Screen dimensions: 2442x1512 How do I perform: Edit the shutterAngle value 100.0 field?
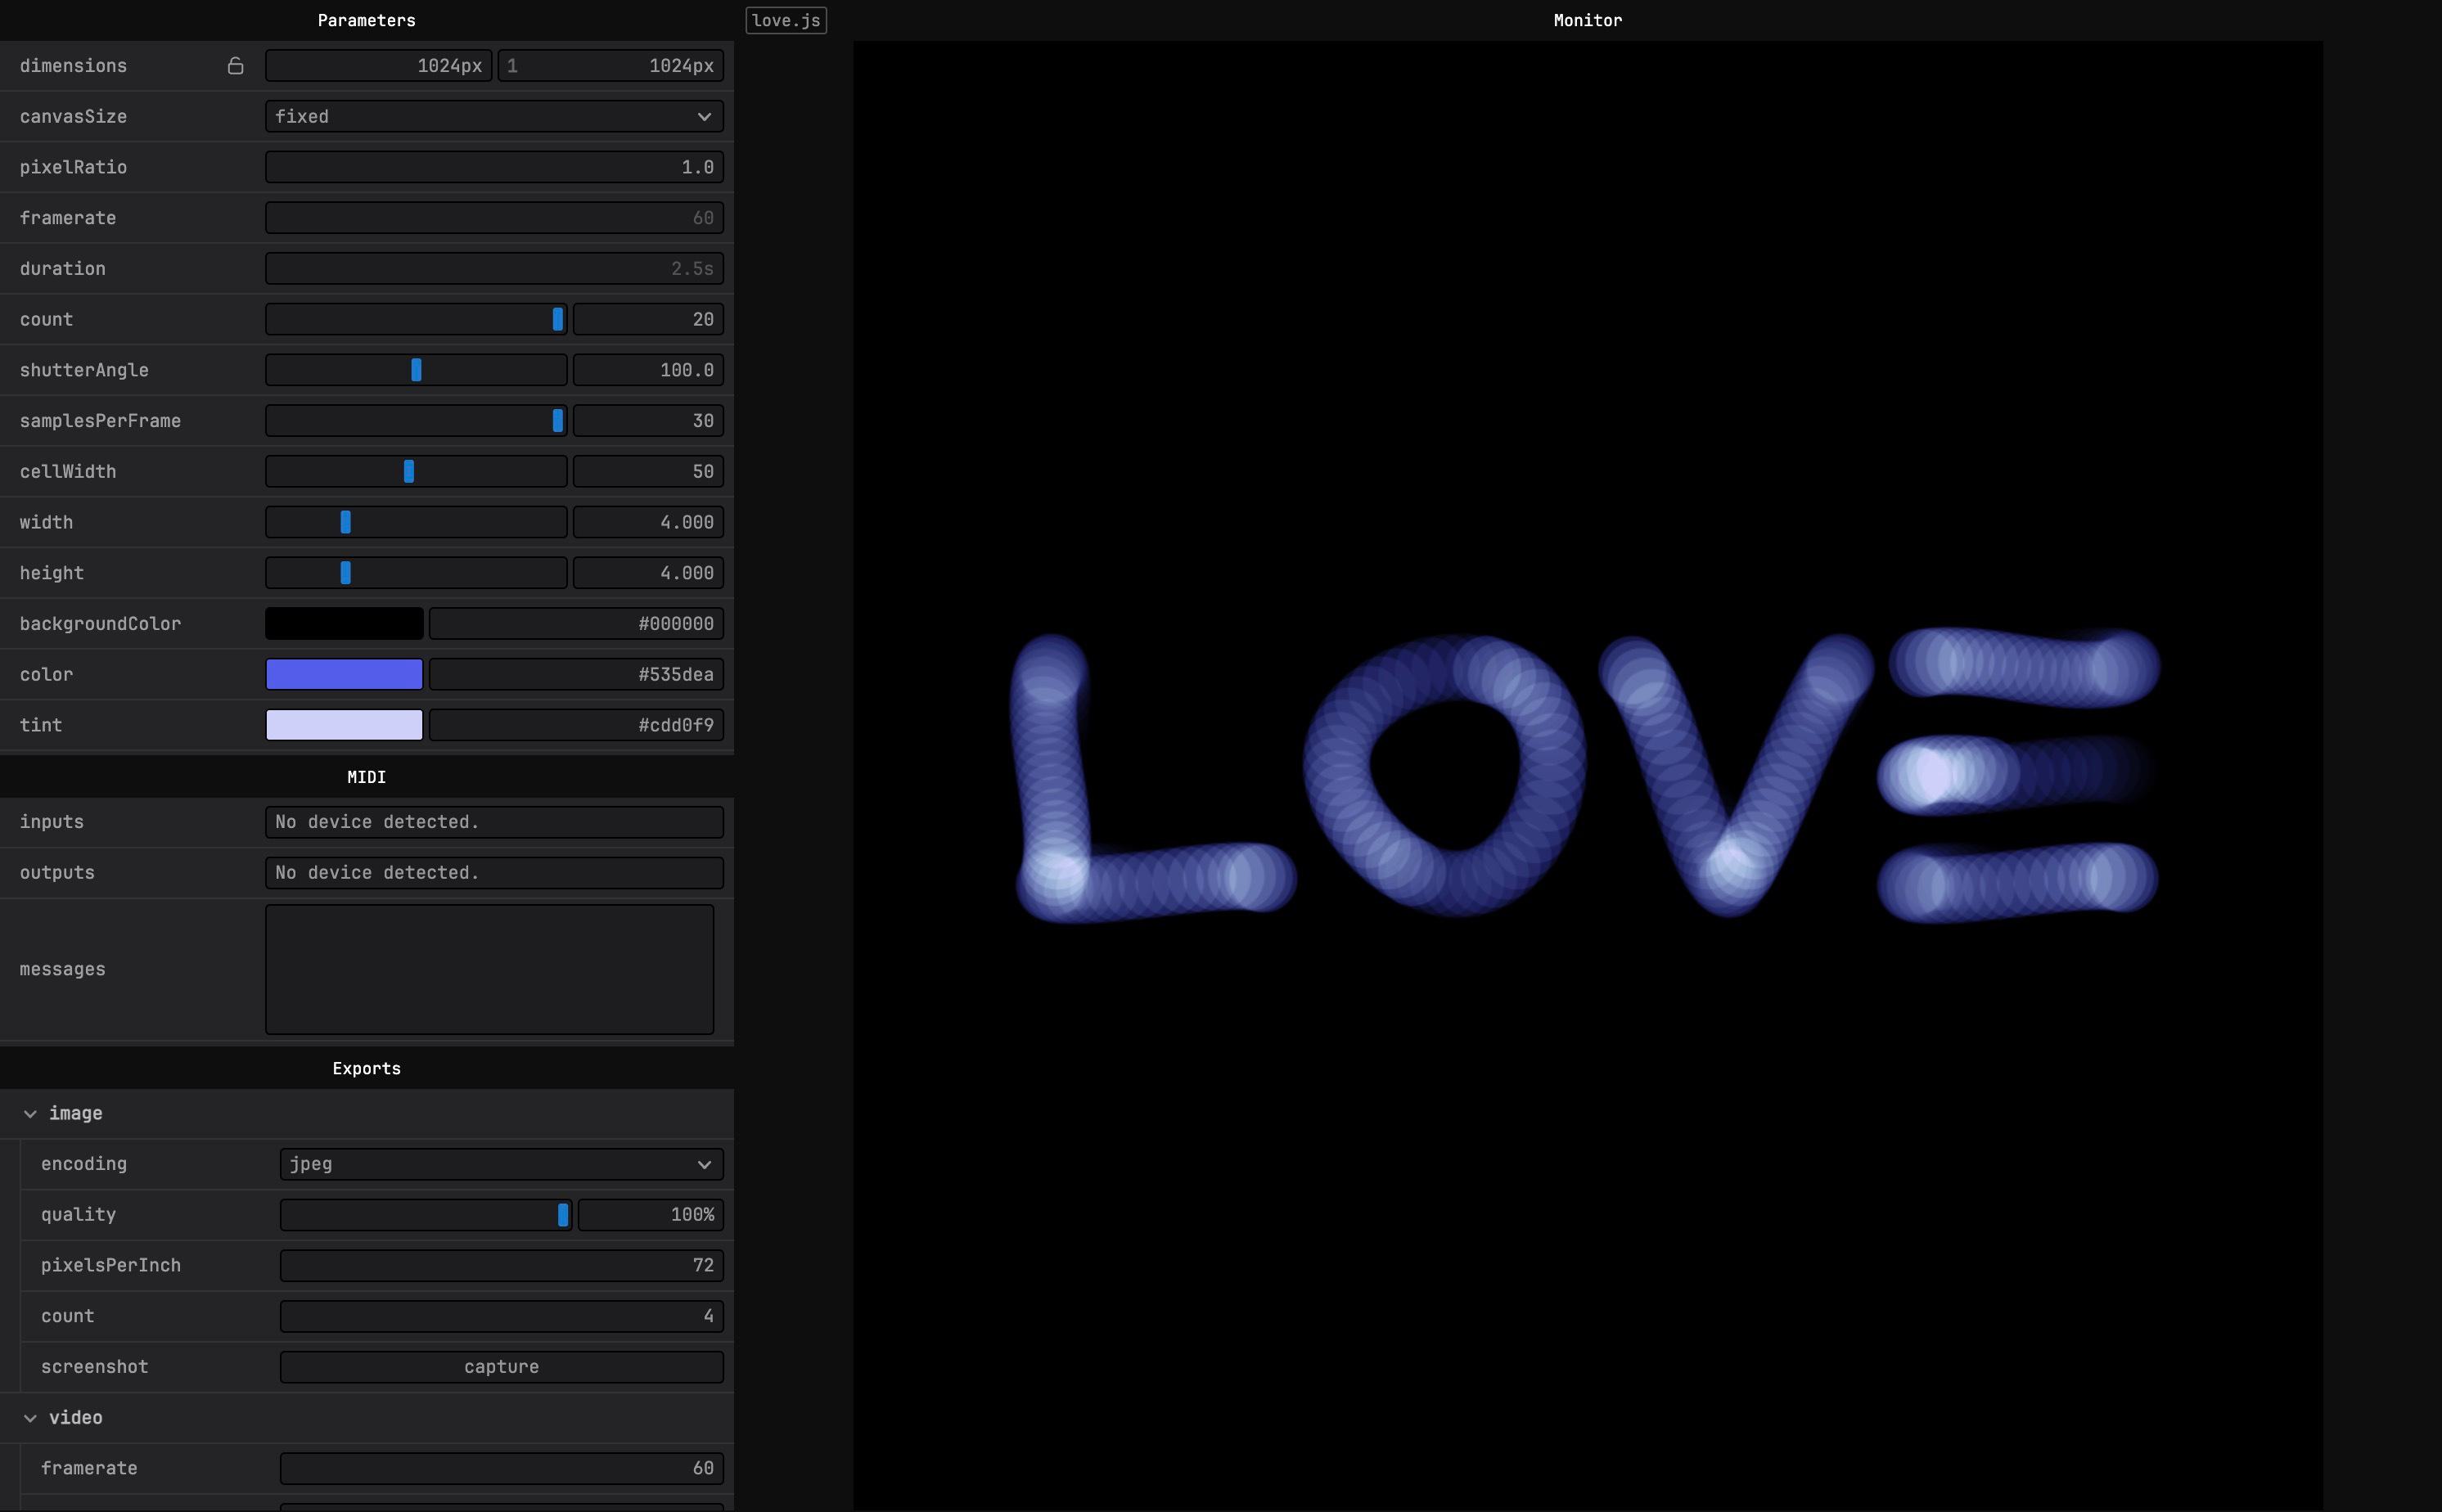tap(648, 370)
